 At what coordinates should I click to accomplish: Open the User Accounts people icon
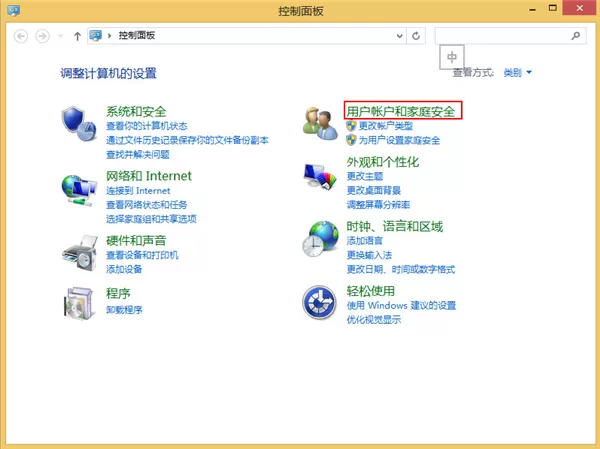click(320, 123)
